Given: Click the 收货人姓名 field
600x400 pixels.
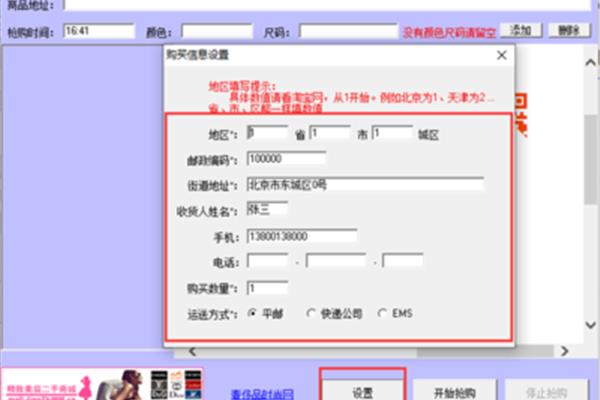Looking at the screenshot, I should pyautogui.click(x=267, y=209).
